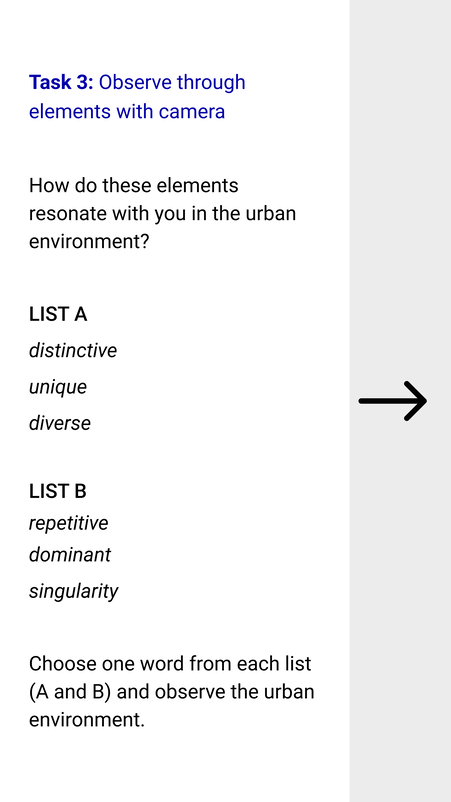Select the word 'unique' in List A
This screenshot has height=802, width=451.
click(x=58, y=387)
